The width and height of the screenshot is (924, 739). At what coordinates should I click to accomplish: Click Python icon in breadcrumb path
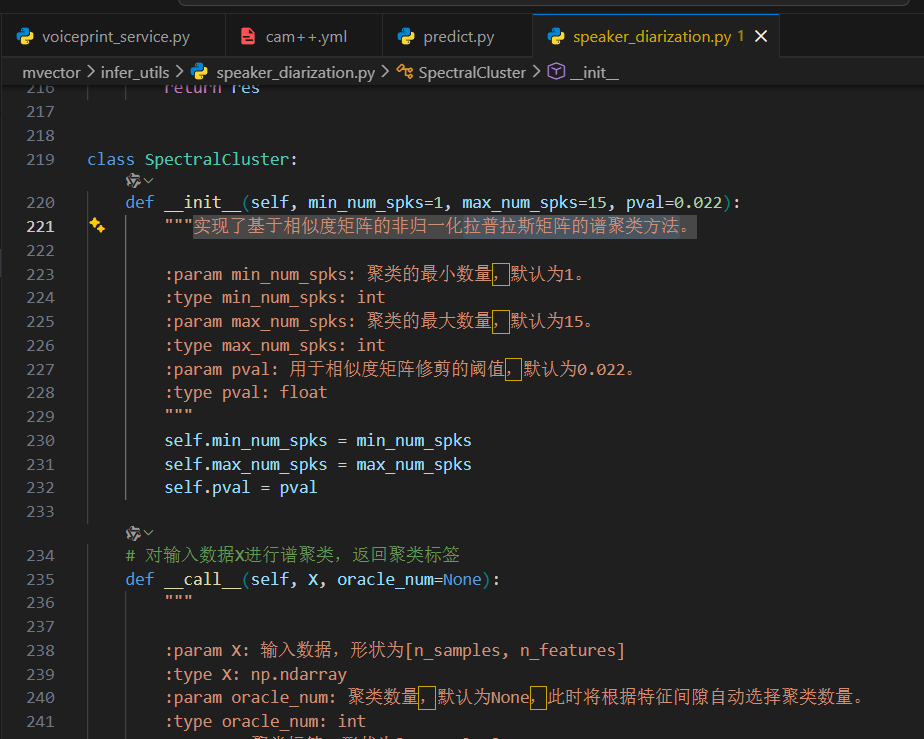coord(199,72)
